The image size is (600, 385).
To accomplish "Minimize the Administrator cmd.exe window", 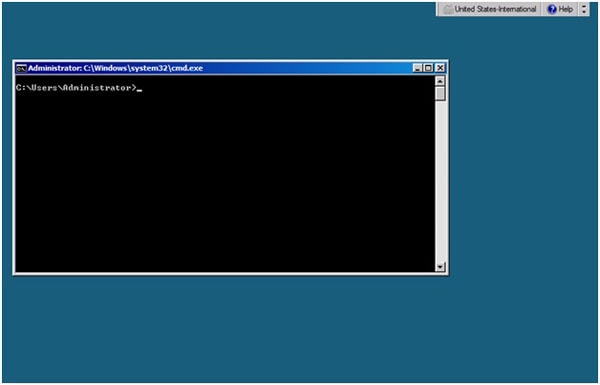I will click(417, 68).
